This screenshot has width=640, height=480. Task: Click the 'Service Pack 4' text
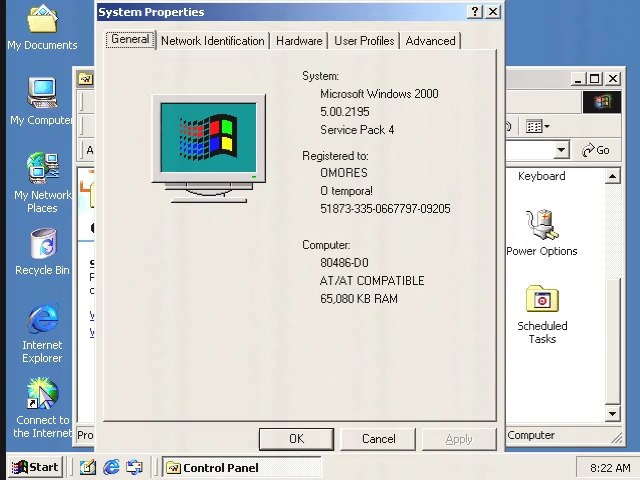357,130
